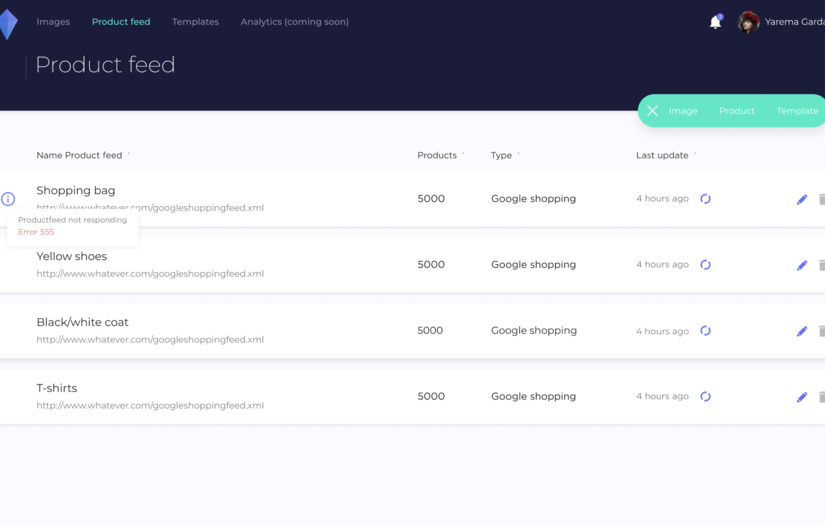This screenshot has height=525, width=825.
Task: Select Google shopping type in Yellow shoes row
Action: click(534, 265)
